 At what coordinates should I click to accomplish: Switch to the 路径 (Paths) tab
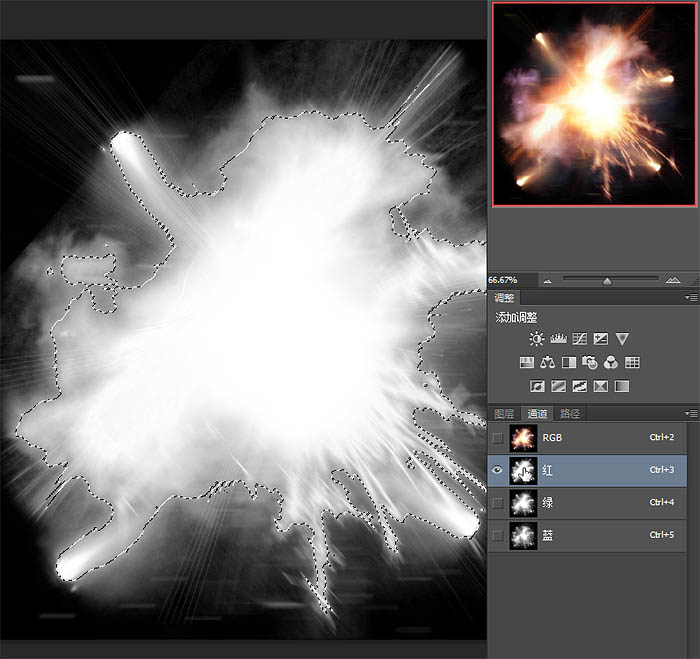click(569, 413)
